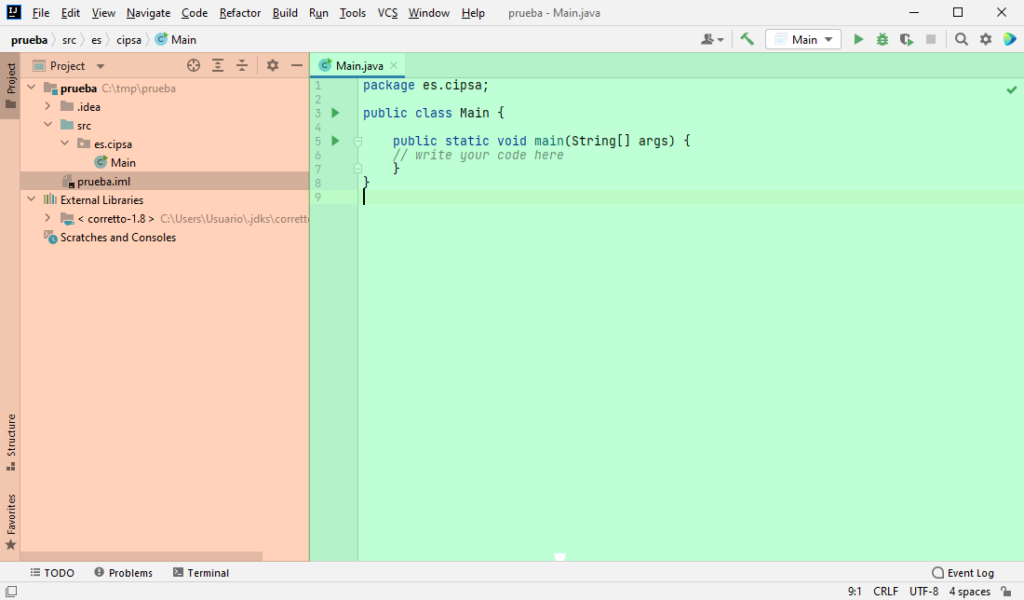The image size is (1024, 600).
Task: Change line ending via CRLF indicator
Action: [885, 591]
